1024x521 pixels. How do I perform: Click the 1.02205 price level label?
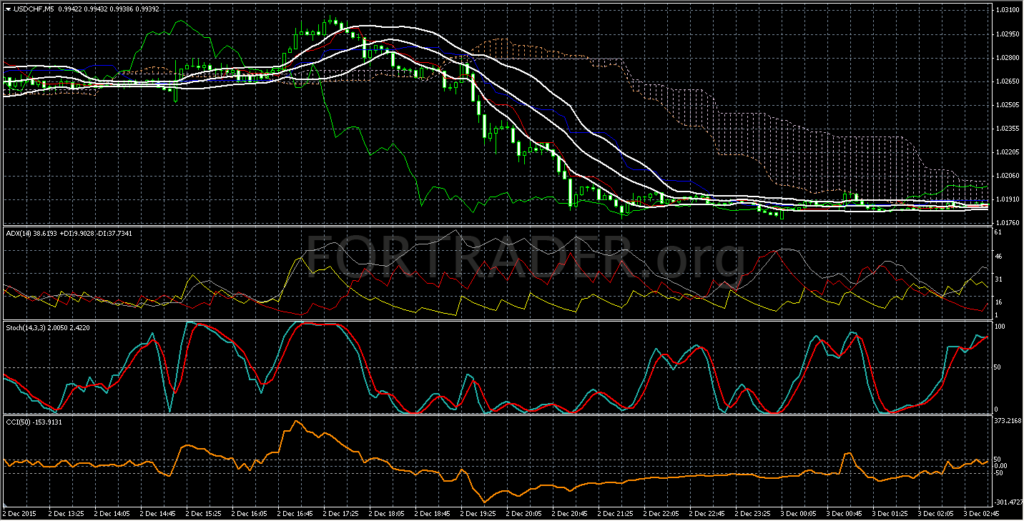click(1006, 152)
